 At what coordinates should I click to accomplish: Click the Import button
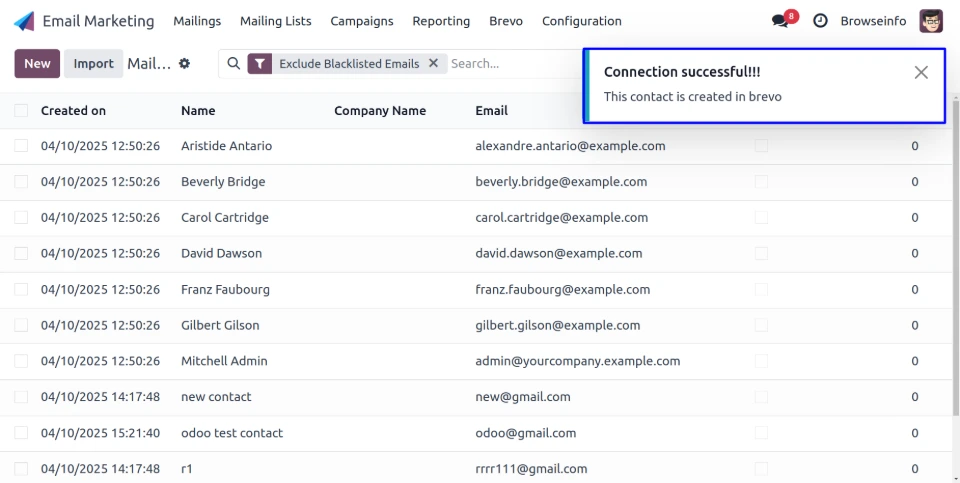point(94,64)
